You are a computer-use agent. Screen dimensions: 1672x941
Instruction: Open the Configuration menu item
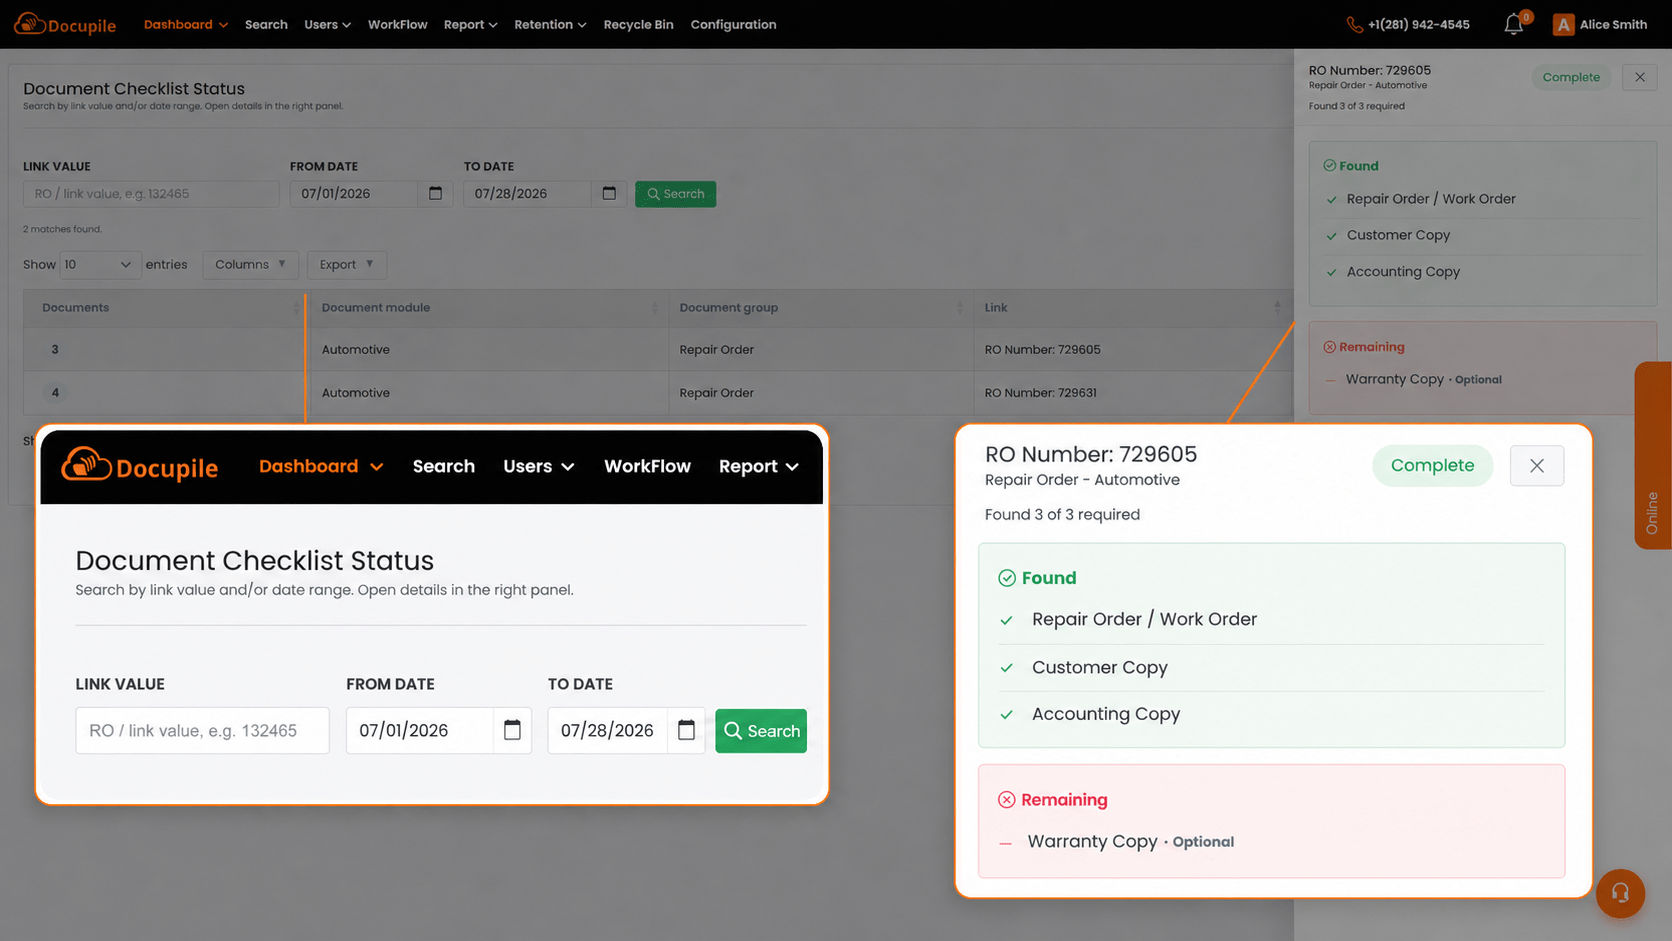click(733, 24)
